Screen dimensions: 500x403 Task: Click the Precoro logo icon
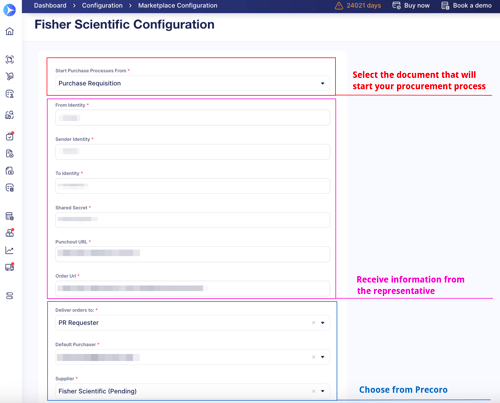pos(9,10)
